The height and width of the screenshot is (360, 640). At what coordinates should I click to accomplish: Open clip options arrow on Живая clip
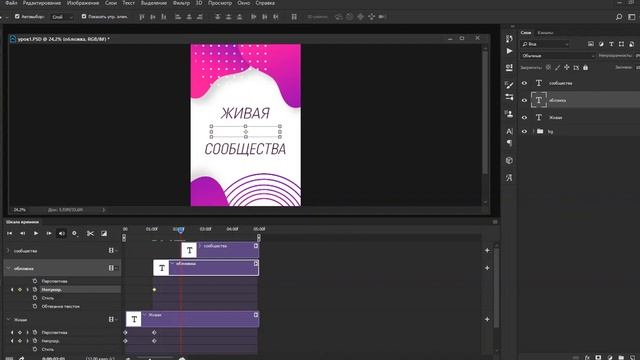coord(256,315)
